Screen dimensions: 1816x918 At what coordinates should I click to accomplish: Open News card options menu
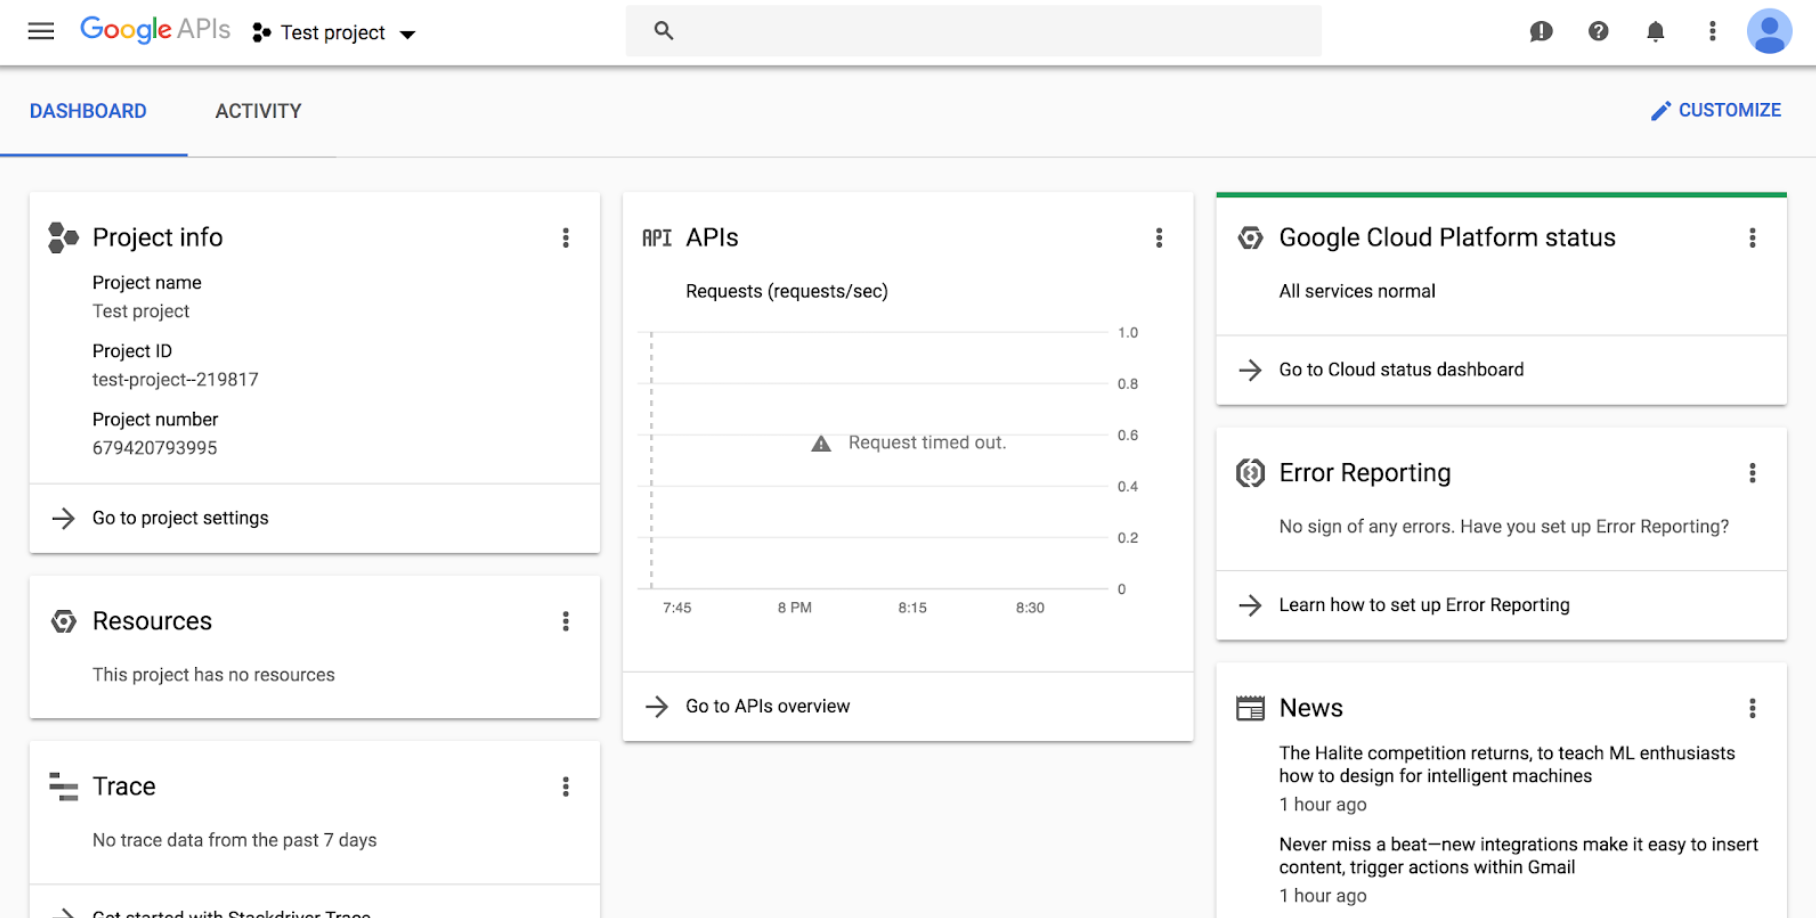[x=1752, y=708]
